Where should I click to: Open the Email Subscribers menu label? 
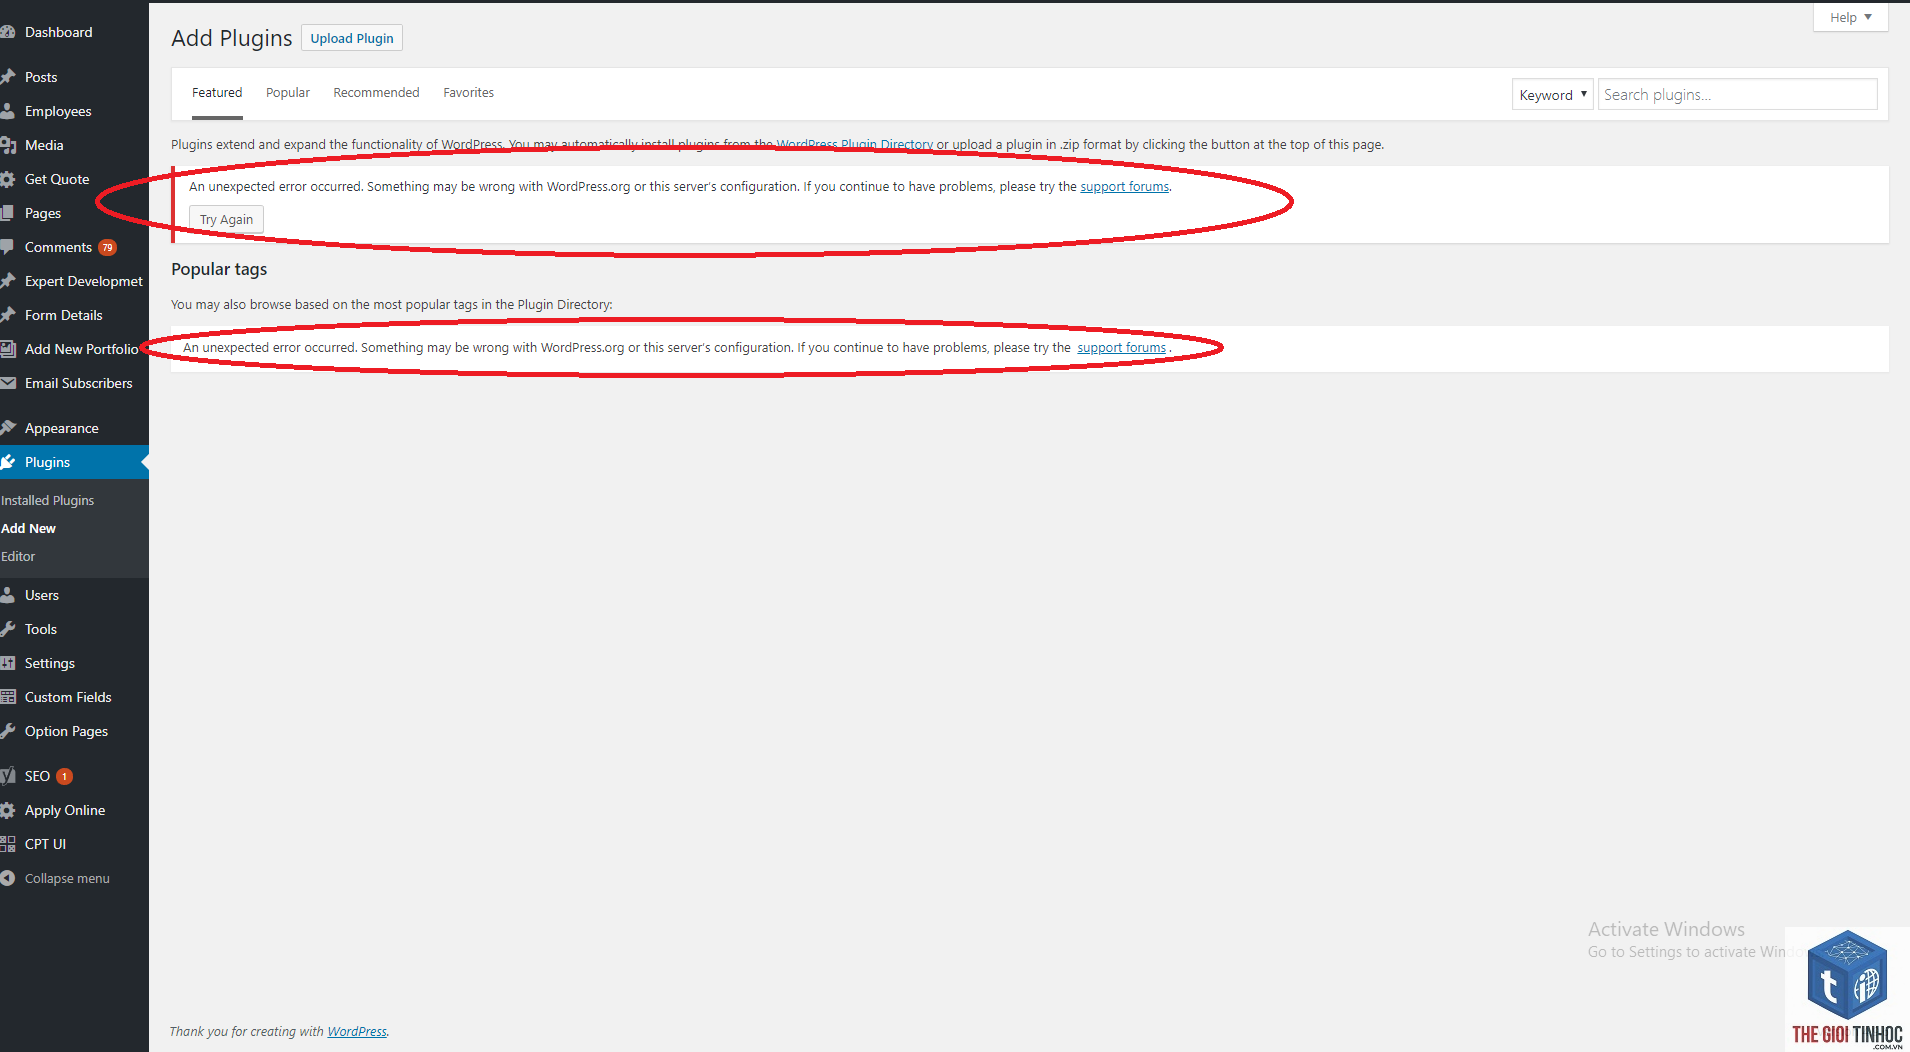click(78, 383)
